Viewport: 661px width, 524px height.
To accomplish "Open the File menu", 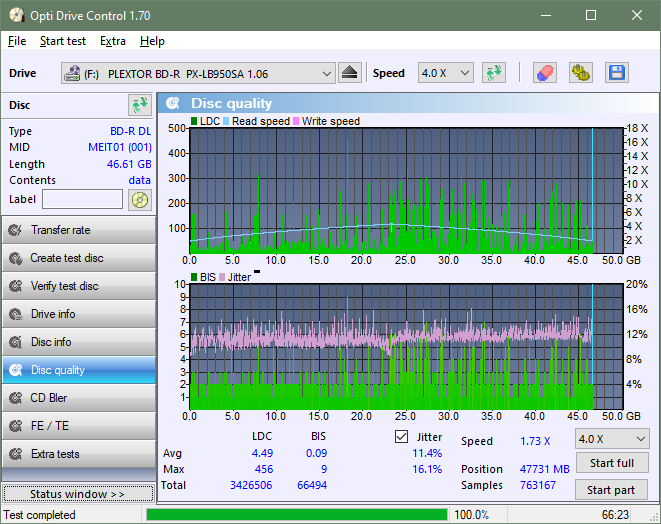I will (17, 41).
